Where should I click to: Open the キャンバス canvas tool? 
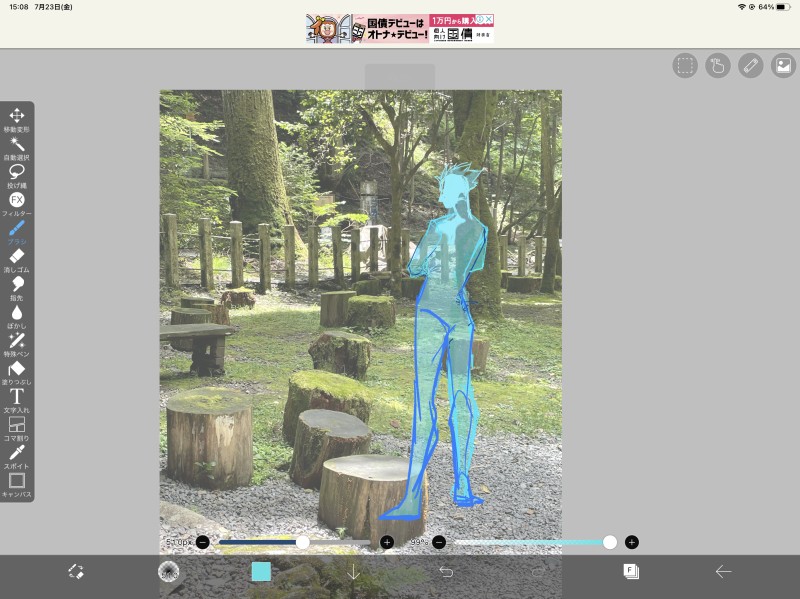pyautogui.click(x=17, y=485)
